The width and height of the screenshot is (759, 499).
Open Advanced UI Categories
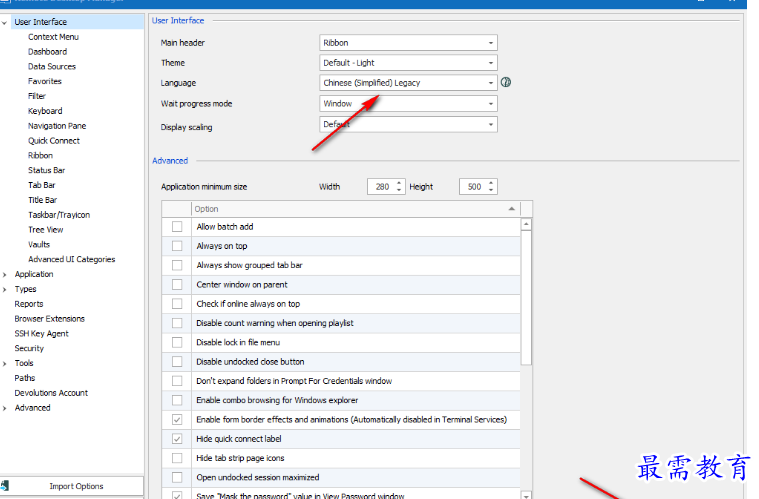click(72, 259)
